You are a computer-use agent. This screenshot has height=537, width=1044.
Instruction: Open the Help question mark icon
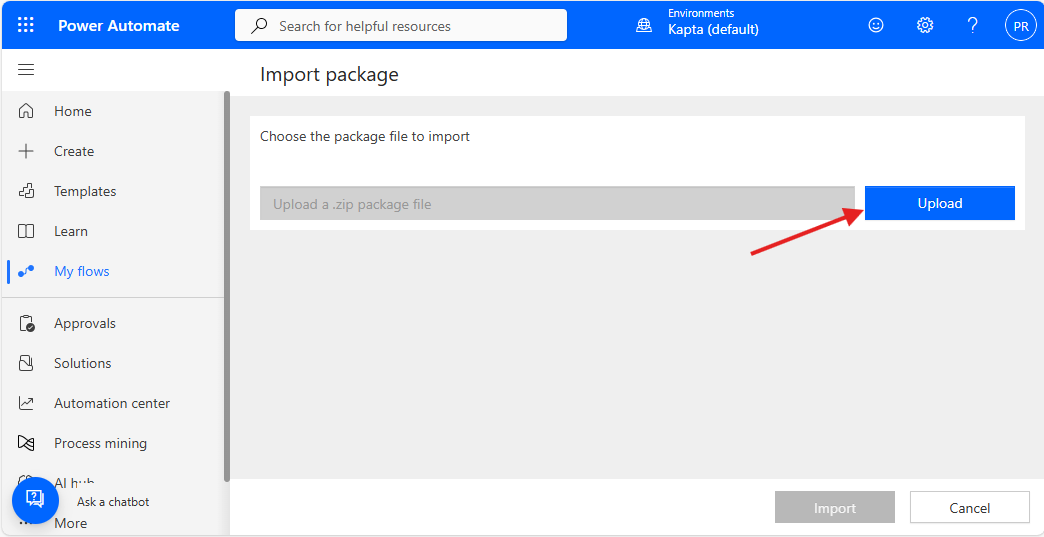(x=972, y=25)
